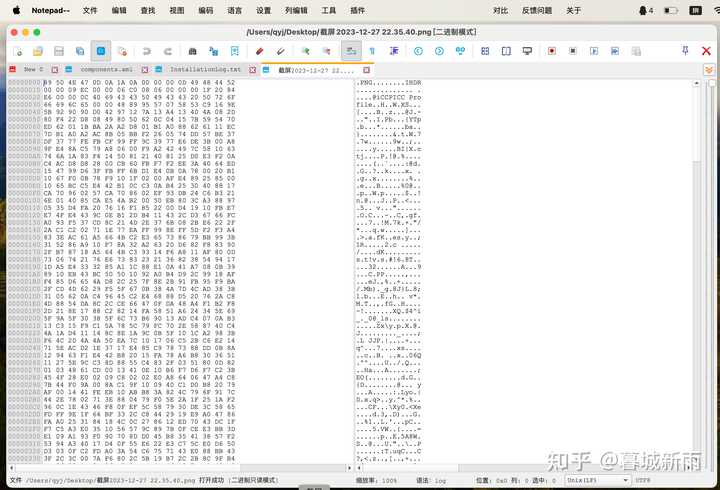Open the 编辑 menu
Image resolution: width=720 pixels, height=490 pixels.
coord(119,10)
